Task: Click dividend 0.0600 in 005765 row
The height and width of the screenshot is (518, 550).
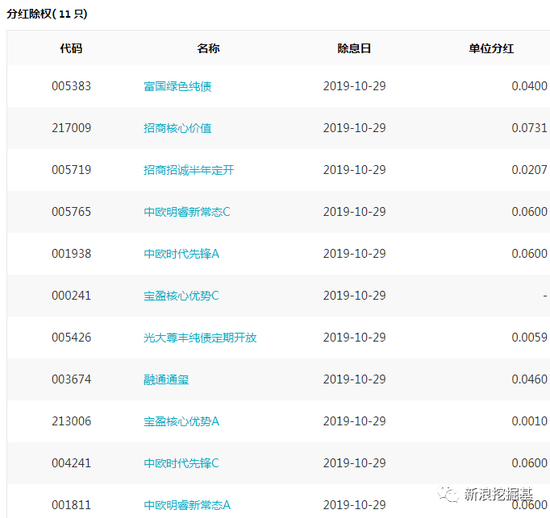Action: 529,212
